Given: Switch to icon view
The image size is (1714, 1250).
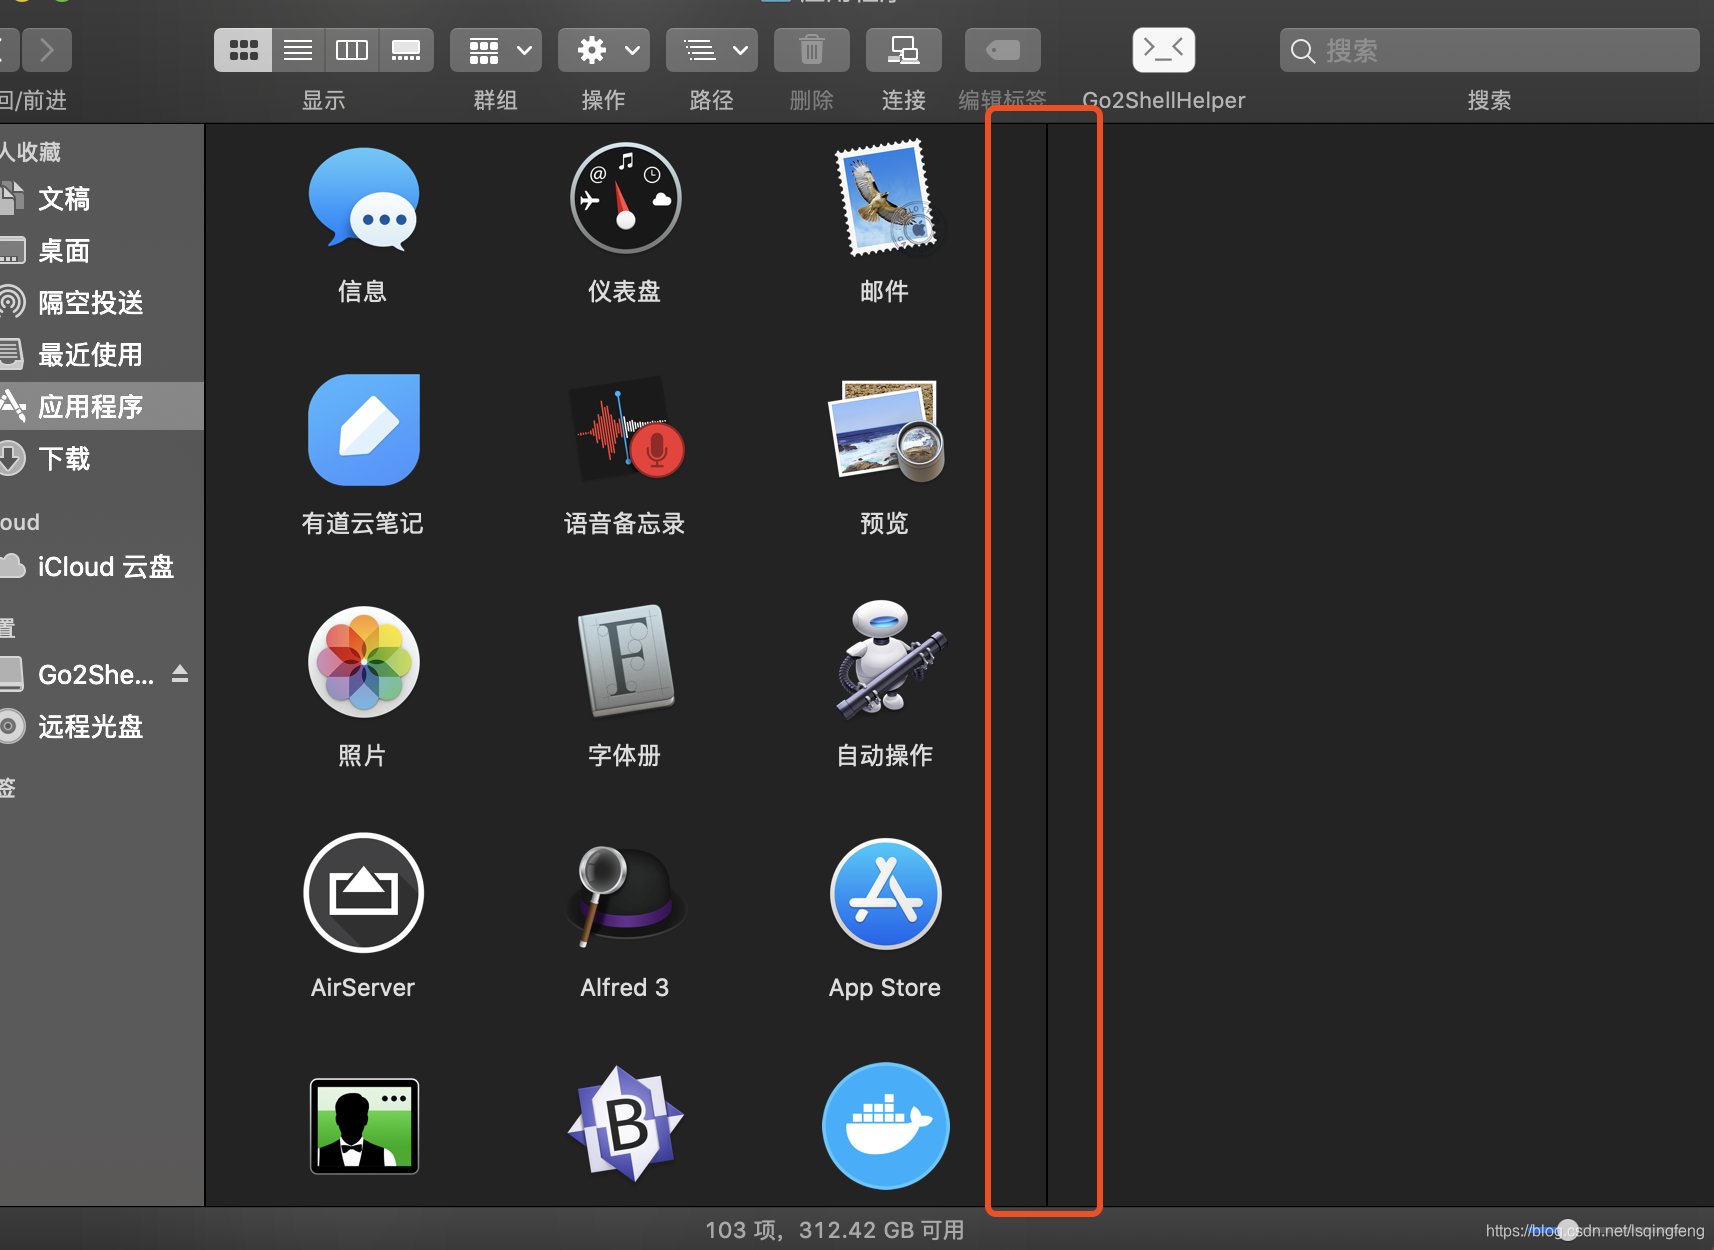Looking at the screenshot, I should (243, 50).
